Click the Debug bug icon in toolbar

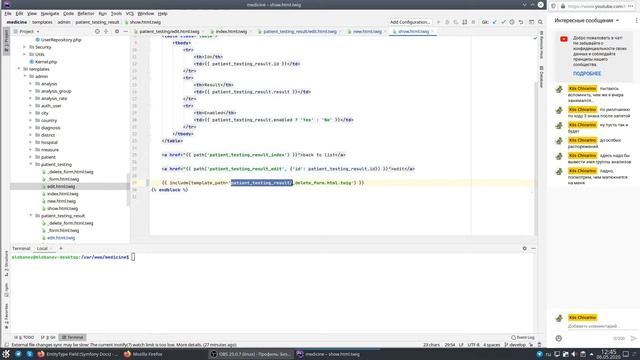[447, 22]
